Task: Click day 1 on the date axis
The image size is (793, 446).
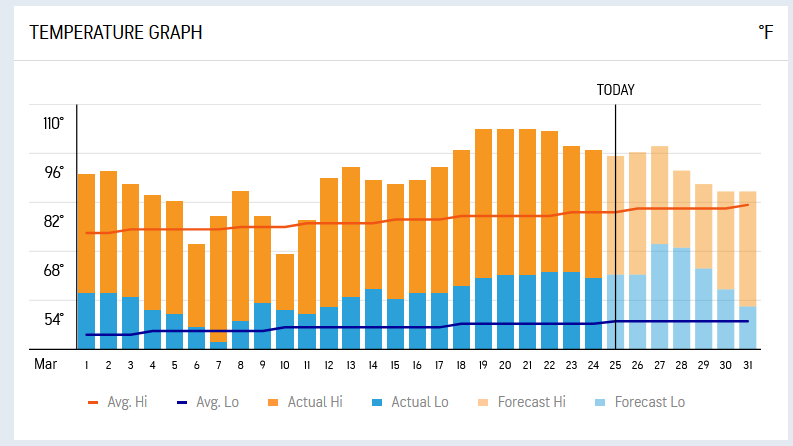Action: coord(86,365)
